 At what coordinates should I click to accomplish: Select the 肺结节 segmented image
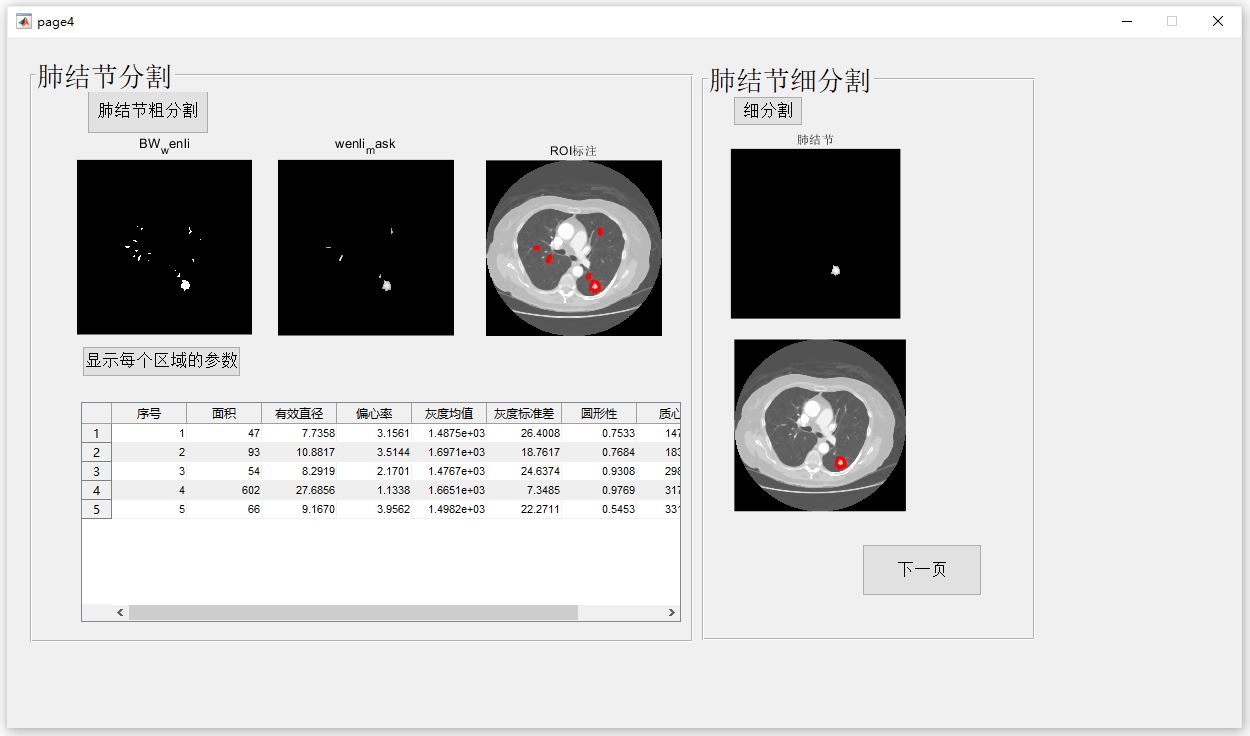pos(815,234)
